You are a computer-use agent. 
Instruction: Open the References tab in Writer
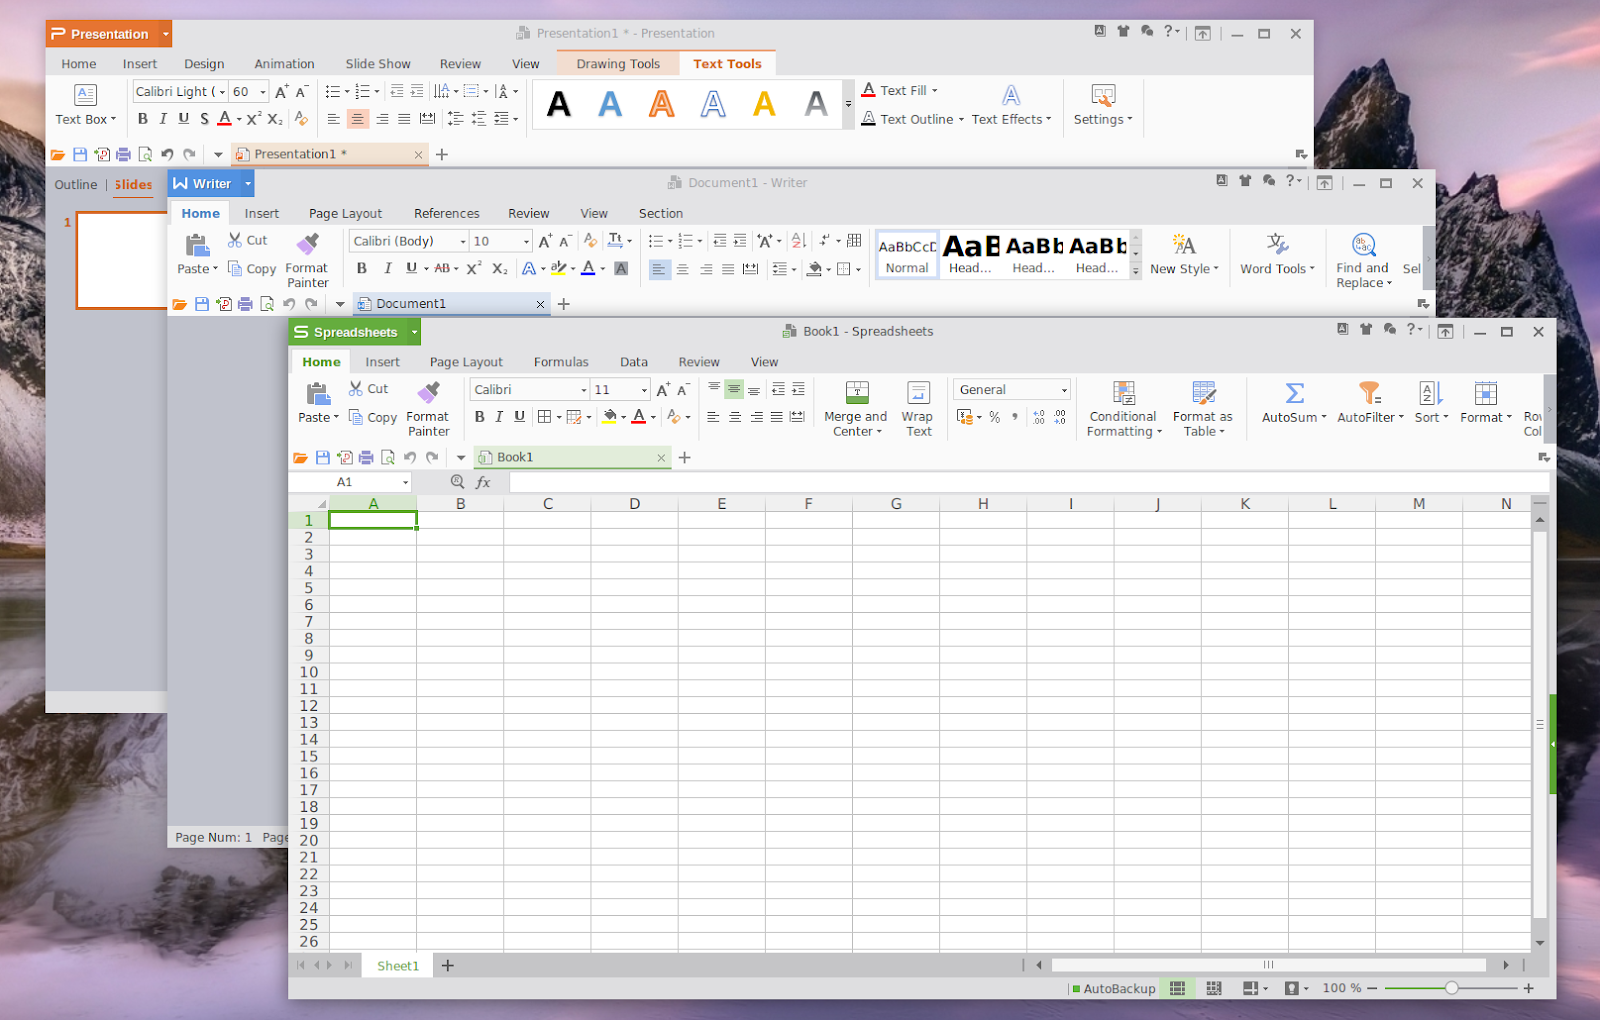(x=446, y=213)
